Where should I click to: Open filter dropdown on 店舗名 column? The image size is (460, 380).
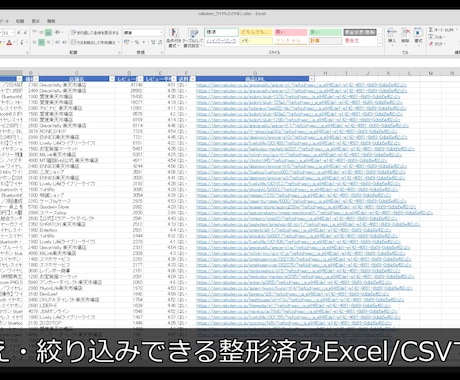point(112,79)
